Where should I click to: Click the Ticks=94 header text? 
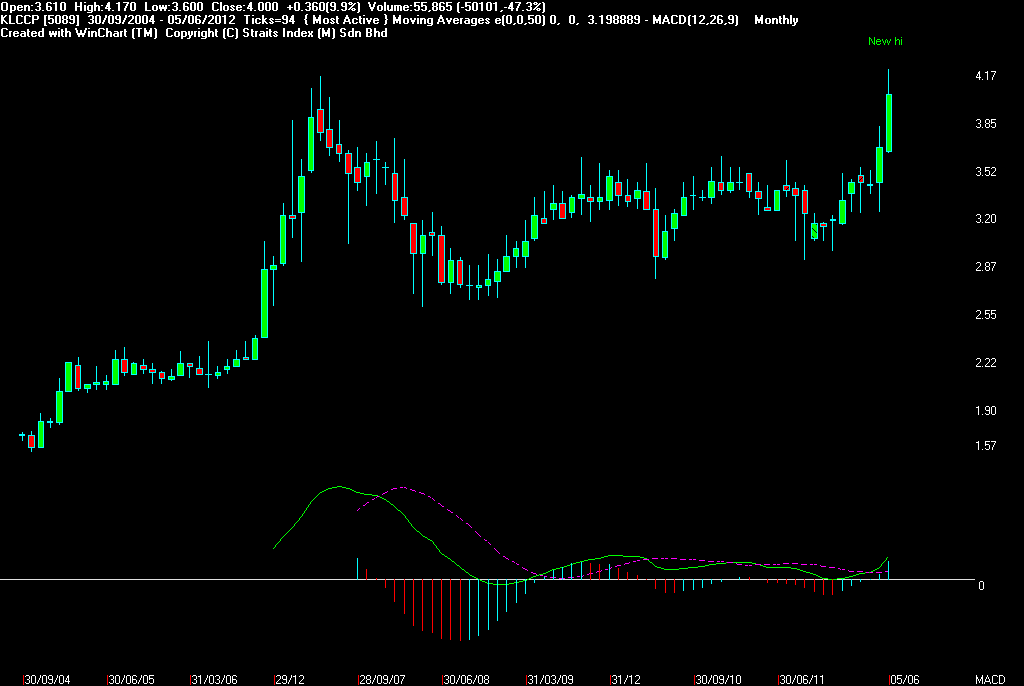tap(269, 20)
